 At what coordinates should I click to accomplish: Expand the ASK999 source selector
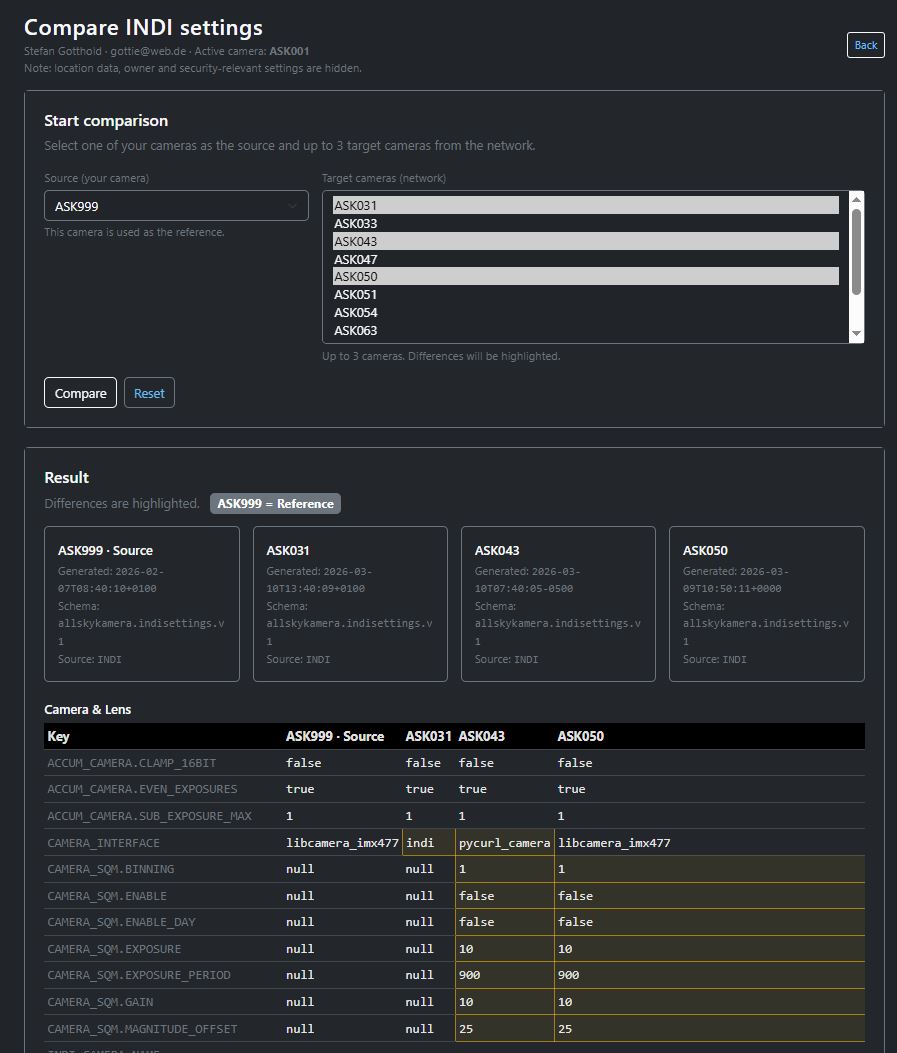pyautogui.click(x=176, y=205)
